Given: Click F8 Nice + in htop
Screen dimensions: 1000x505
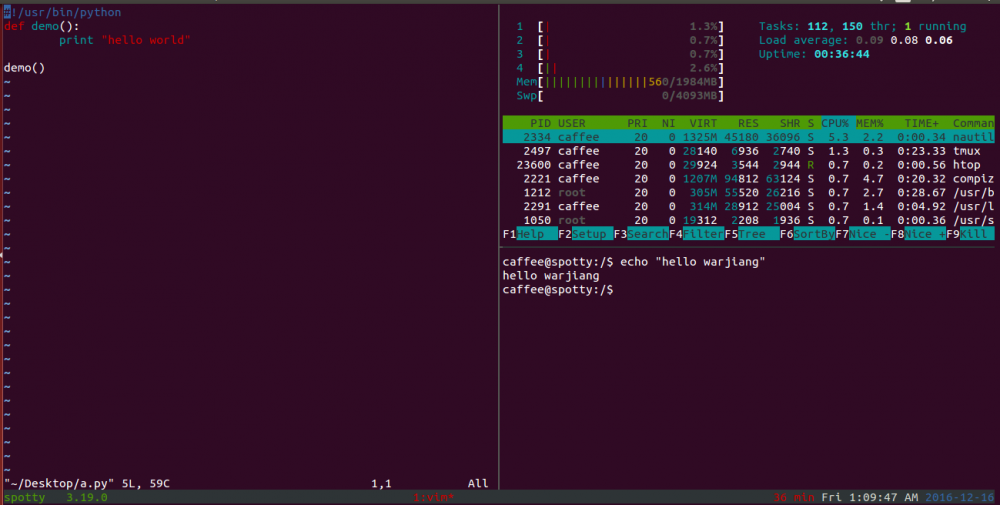Looking at the screenshot, I should [918, 234].
